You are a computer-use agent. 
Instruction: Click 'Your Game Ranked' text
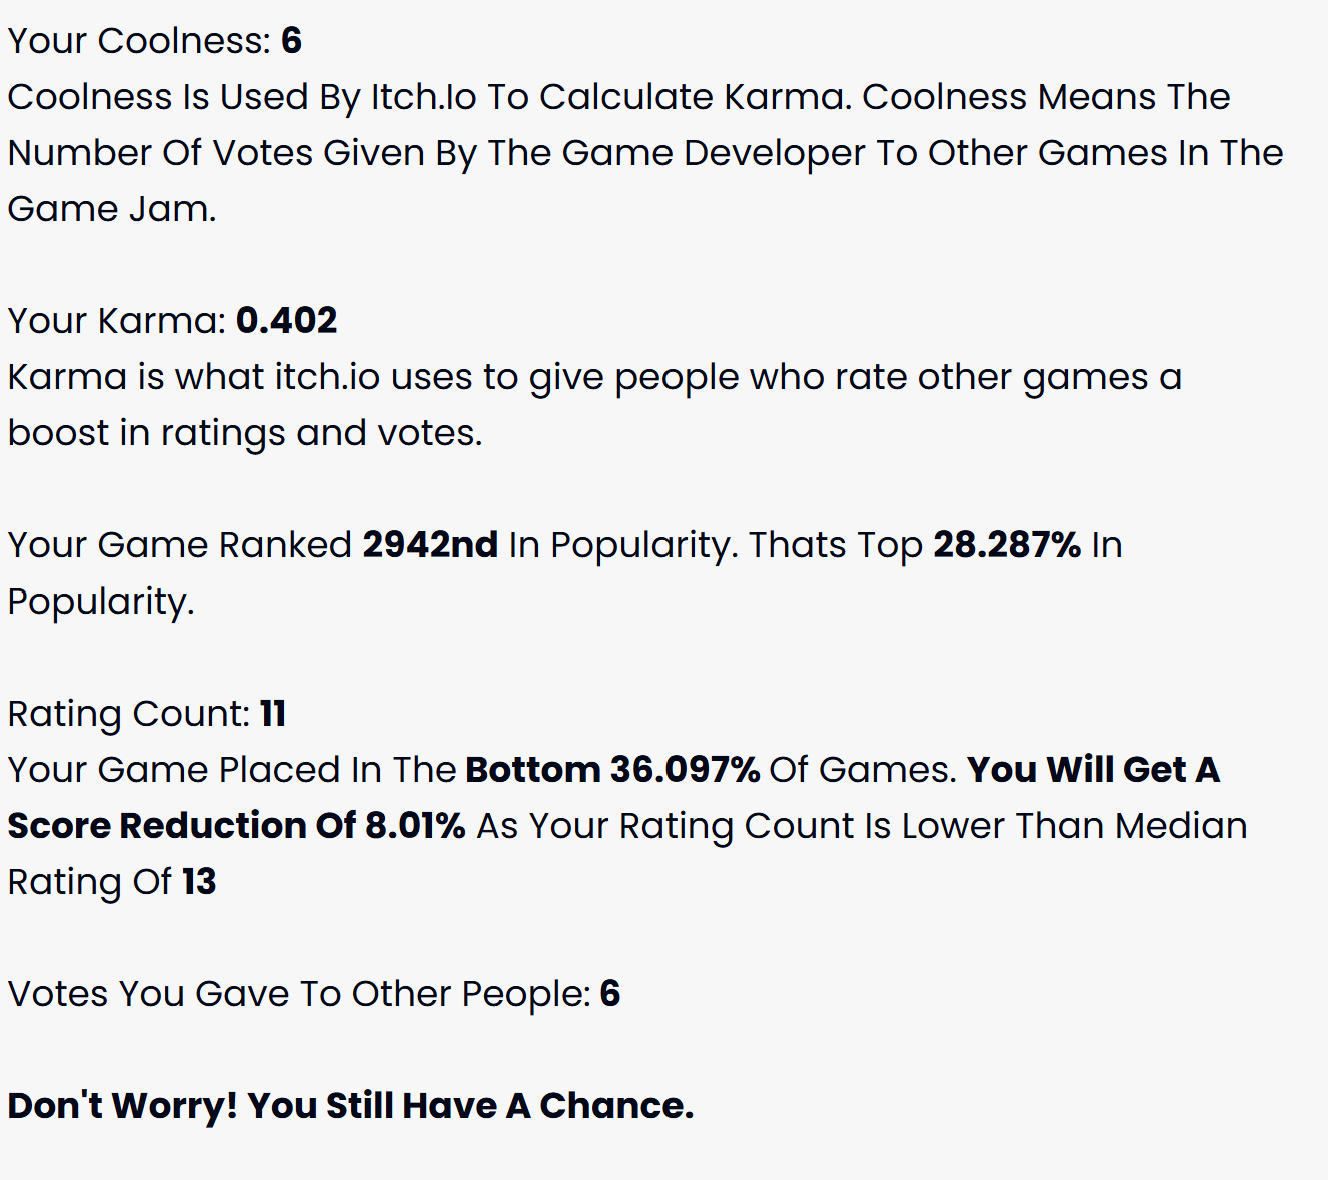tap(180, 545)
